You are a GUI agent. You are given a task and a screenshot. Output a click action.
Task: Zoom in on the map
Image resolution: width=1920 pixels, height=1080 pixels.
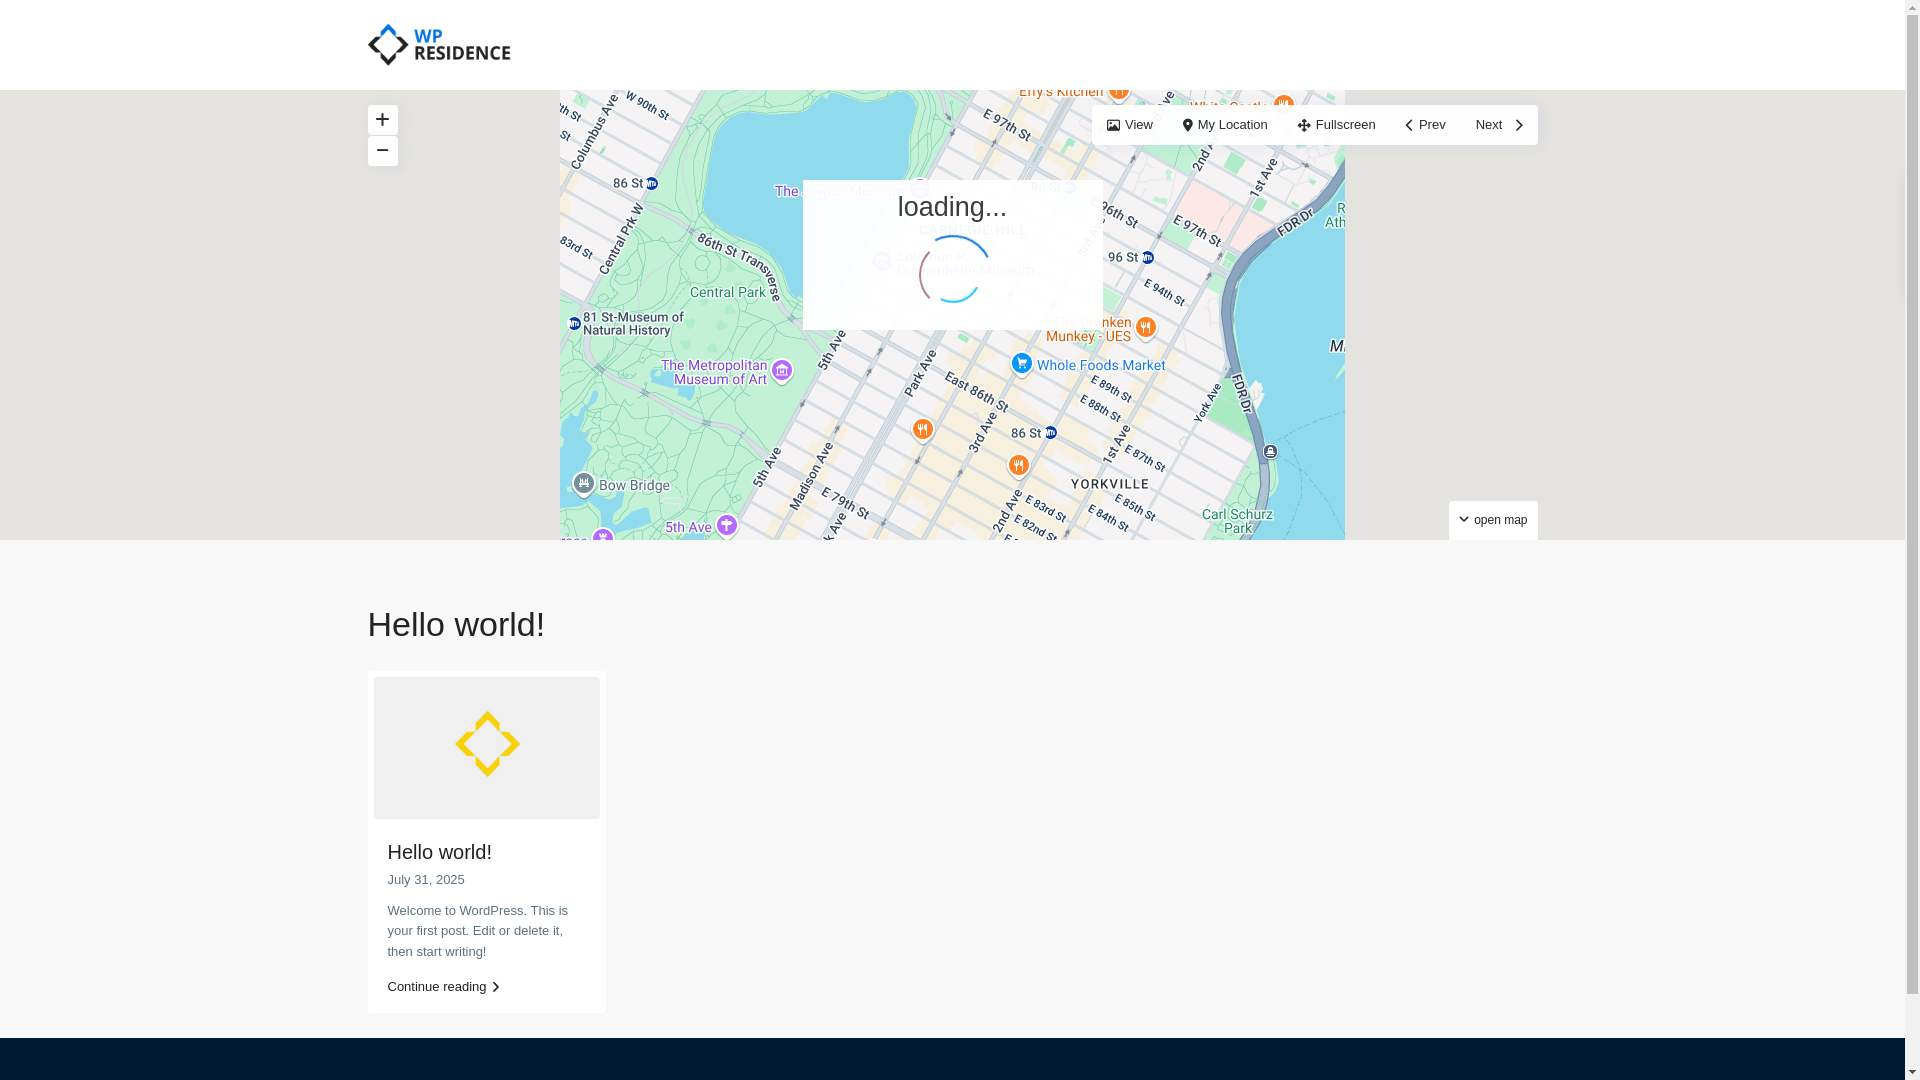coord(382,120)
